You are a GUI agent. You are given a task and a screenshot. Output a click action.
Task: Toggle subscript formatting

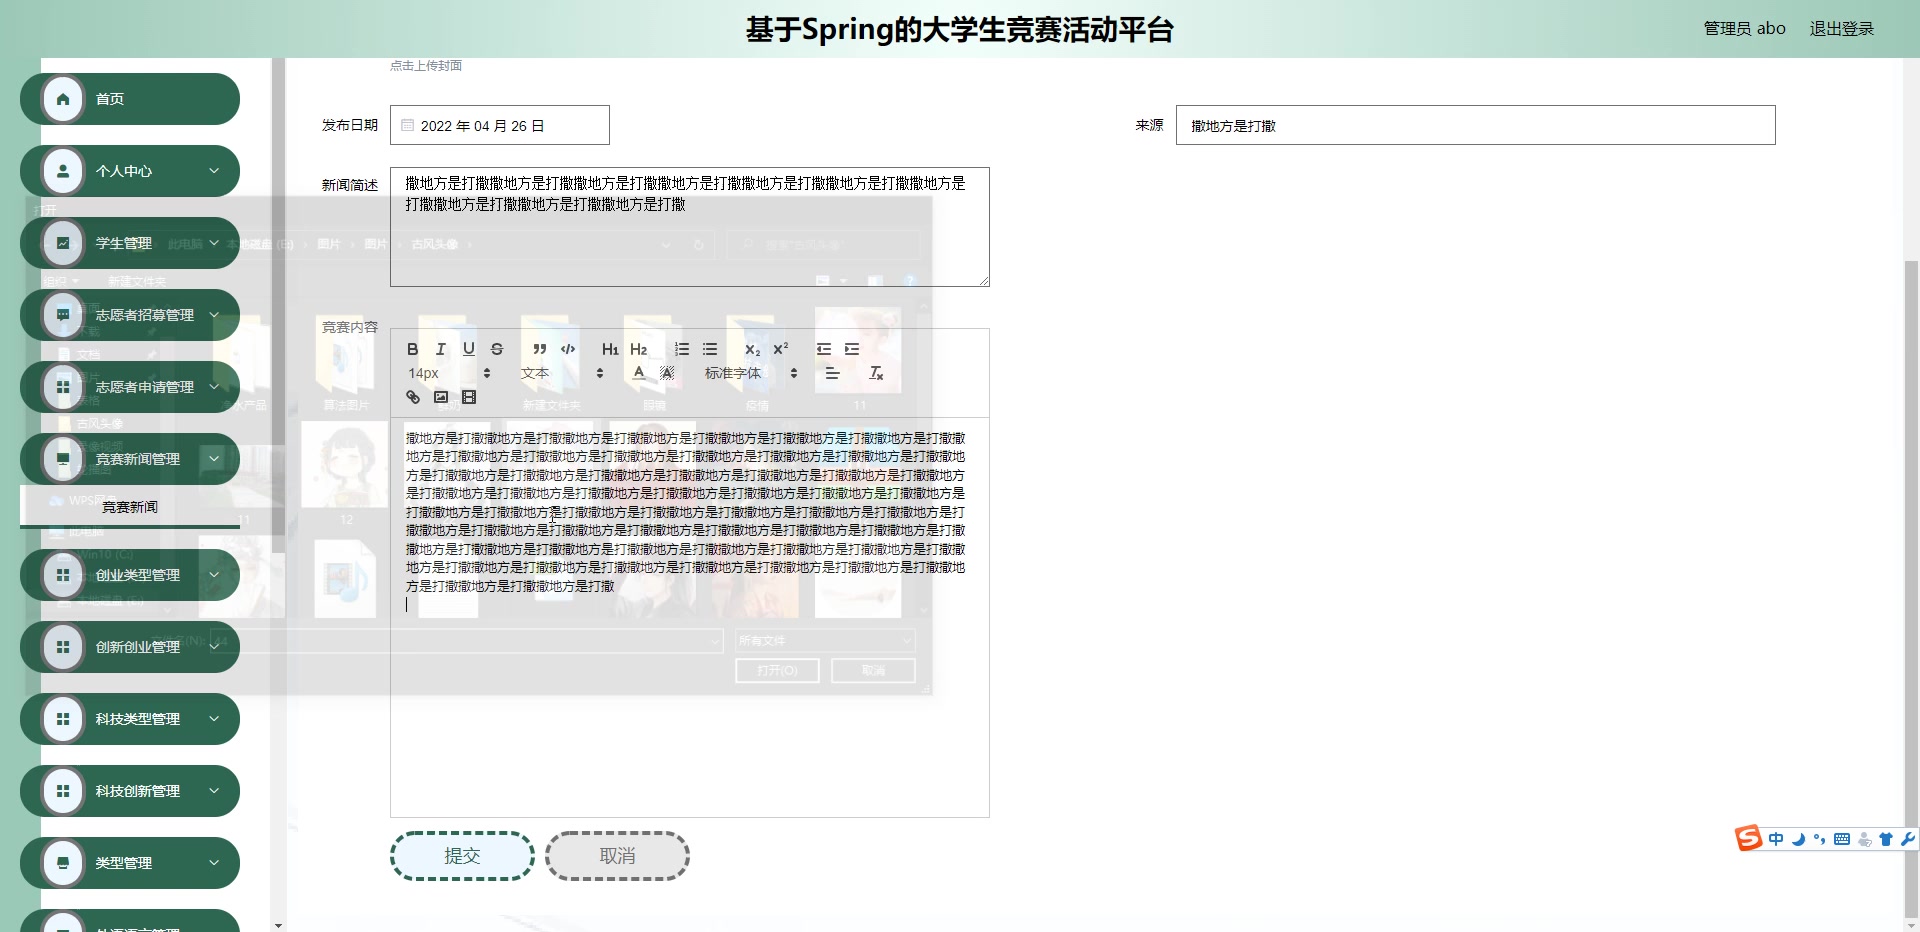click(x=752, y=349)
